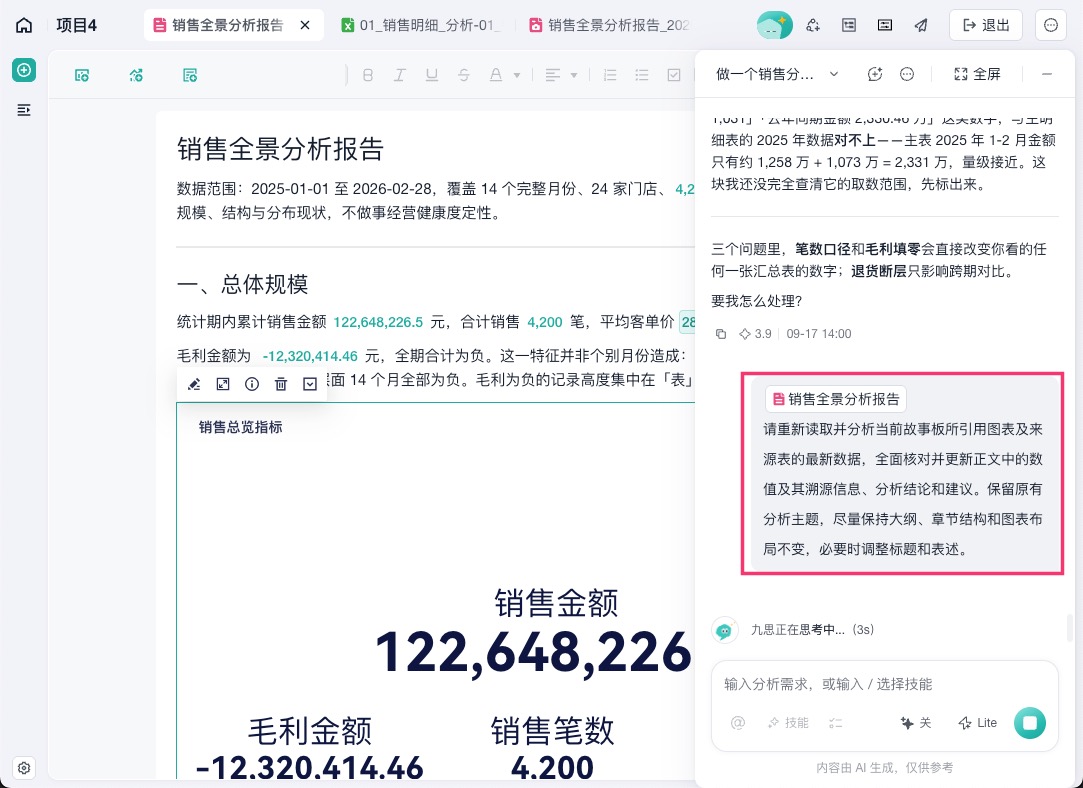This screenshot has height=788, width=1083.
Task: Go to the home icon
Action: 24,26
